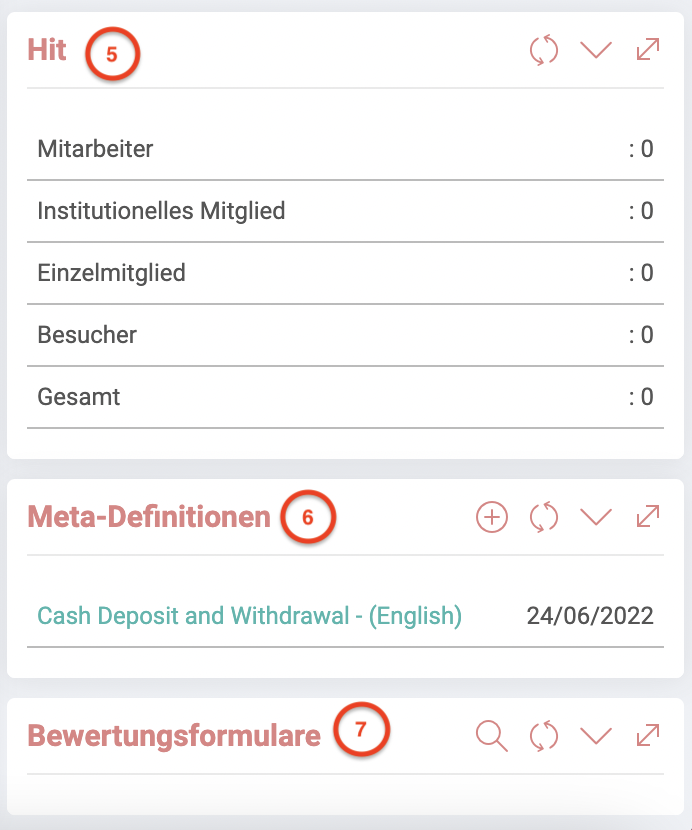Expand Hit panel to full size
Viewport: 692px width, 830px height.
648,49
